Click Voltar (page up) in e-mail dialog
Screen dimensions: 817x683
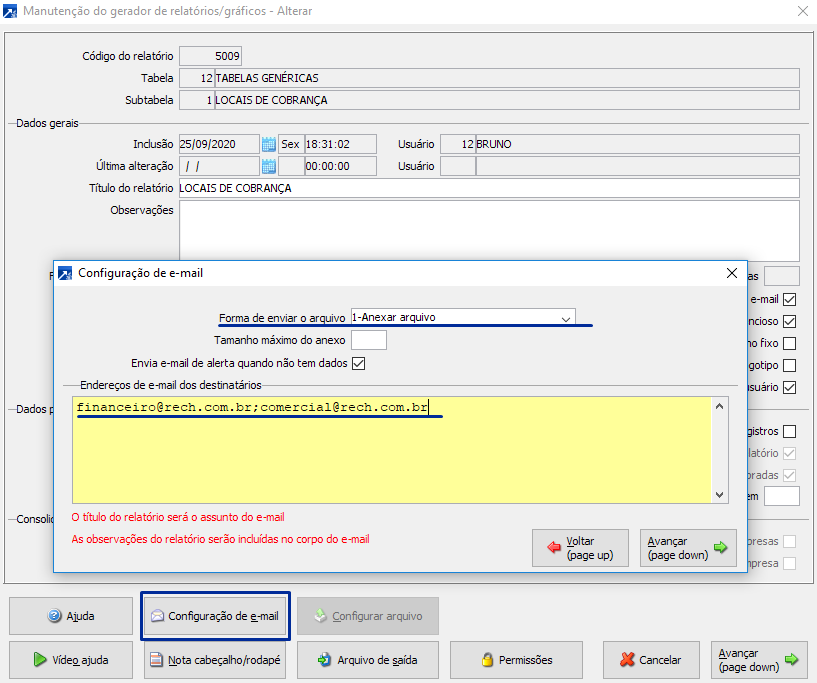[x=581, y=548]
